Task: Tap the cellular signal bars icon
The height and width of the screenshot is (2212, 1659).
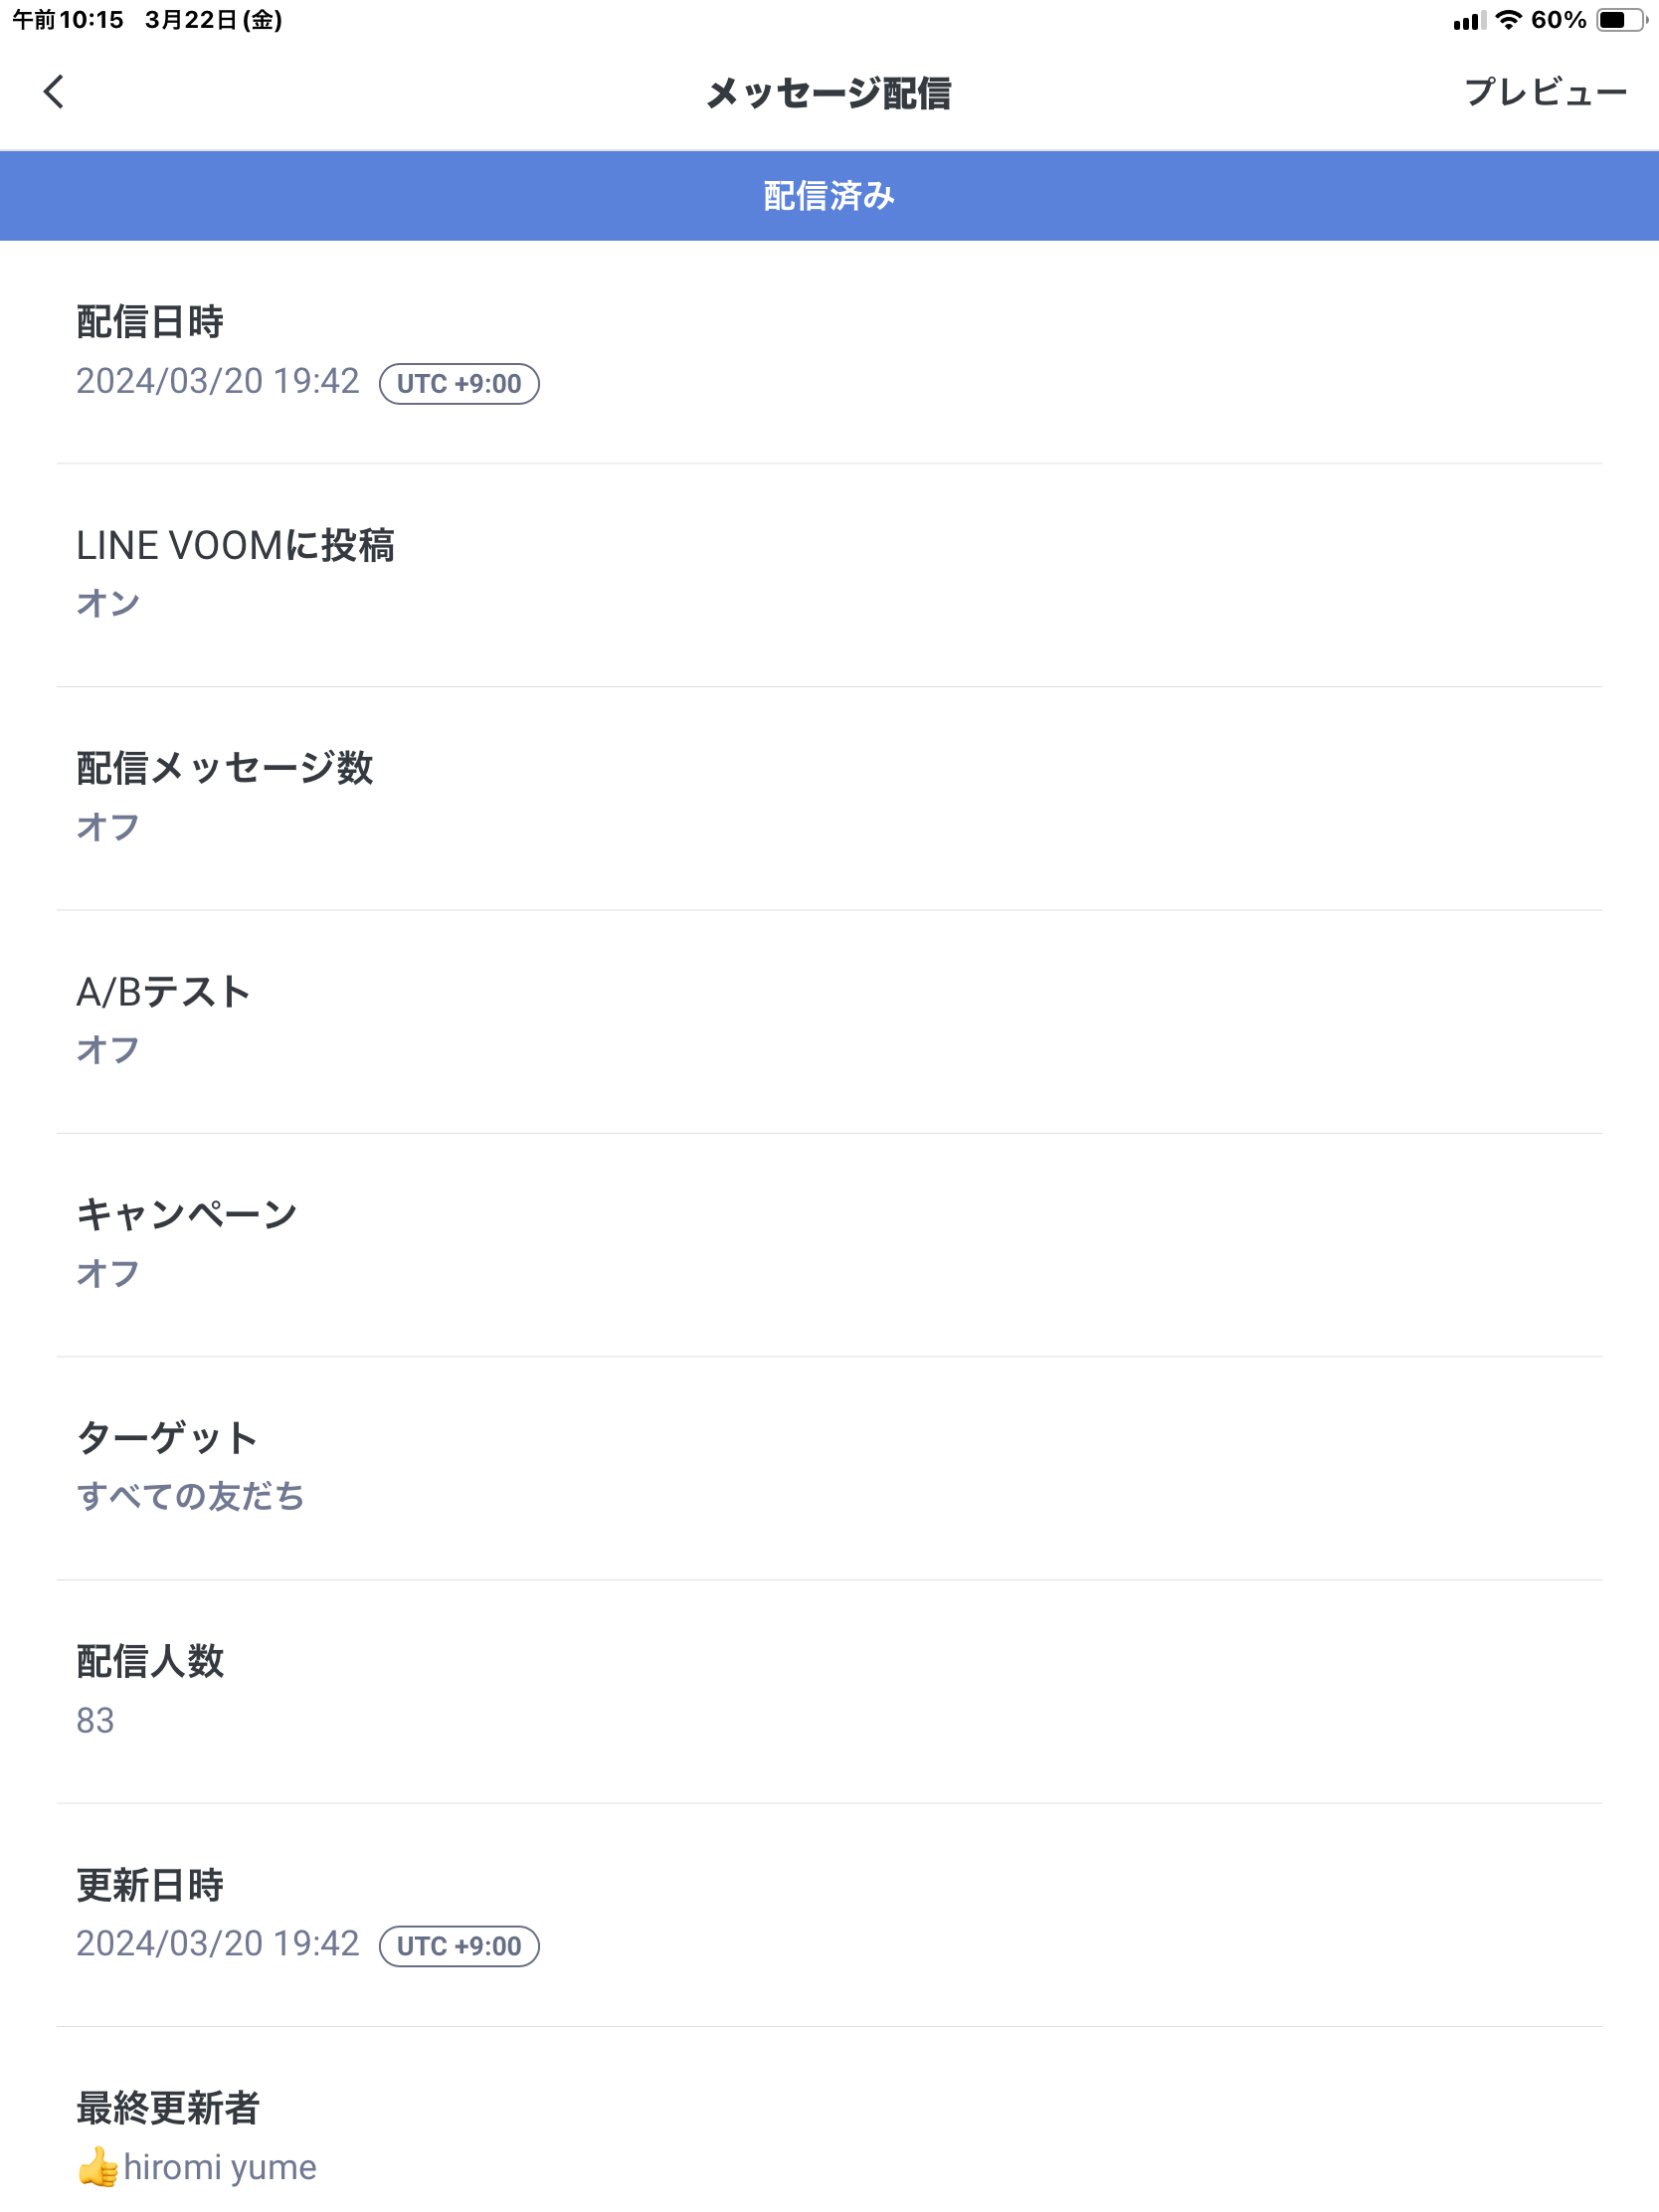Action: click(1469, 21)
